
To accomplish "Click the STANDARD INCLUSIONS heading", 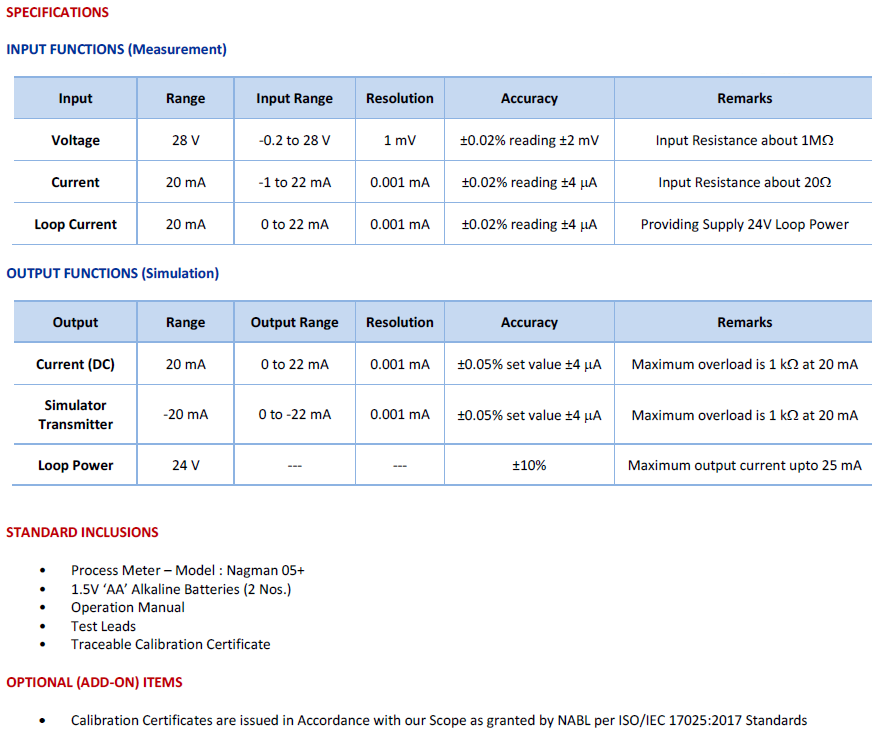I will (x=82, y=533).
